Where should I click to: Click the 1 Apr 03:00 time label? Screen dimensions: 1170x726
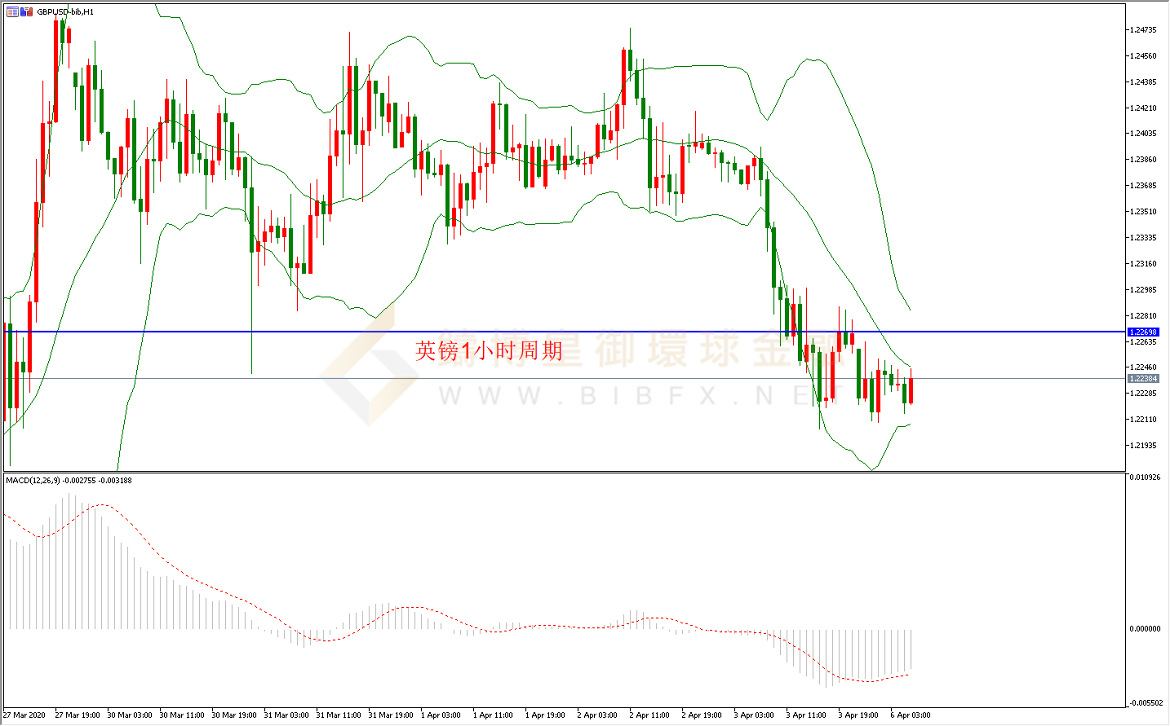441,715
